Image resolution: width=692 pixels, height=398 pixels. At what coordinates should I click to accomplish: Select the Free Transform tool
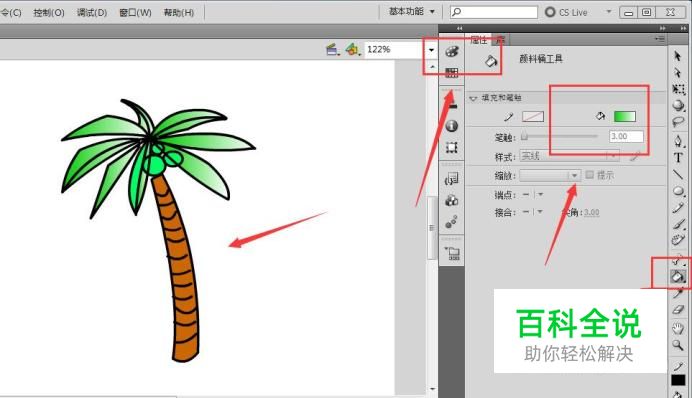[x=678, y=89]
